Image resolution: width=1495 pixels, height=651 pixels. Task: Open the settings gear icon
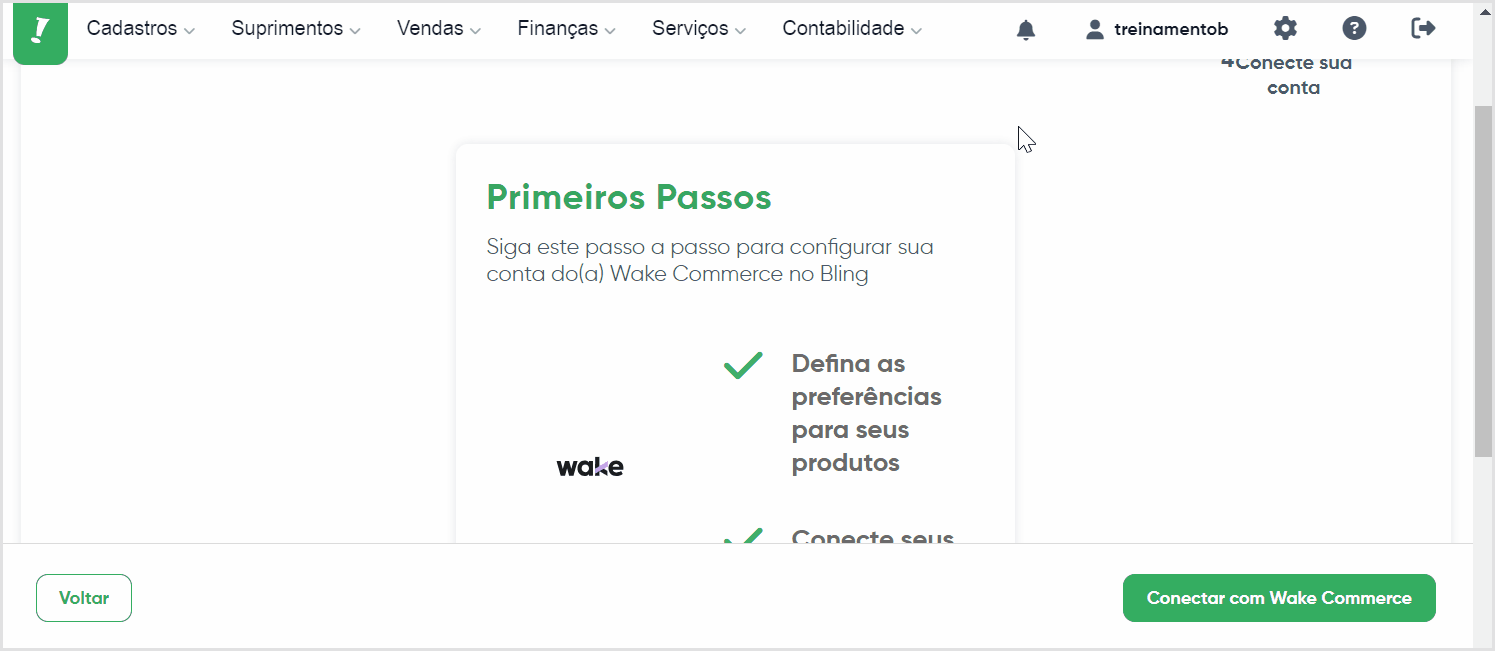click(1285, 28)
